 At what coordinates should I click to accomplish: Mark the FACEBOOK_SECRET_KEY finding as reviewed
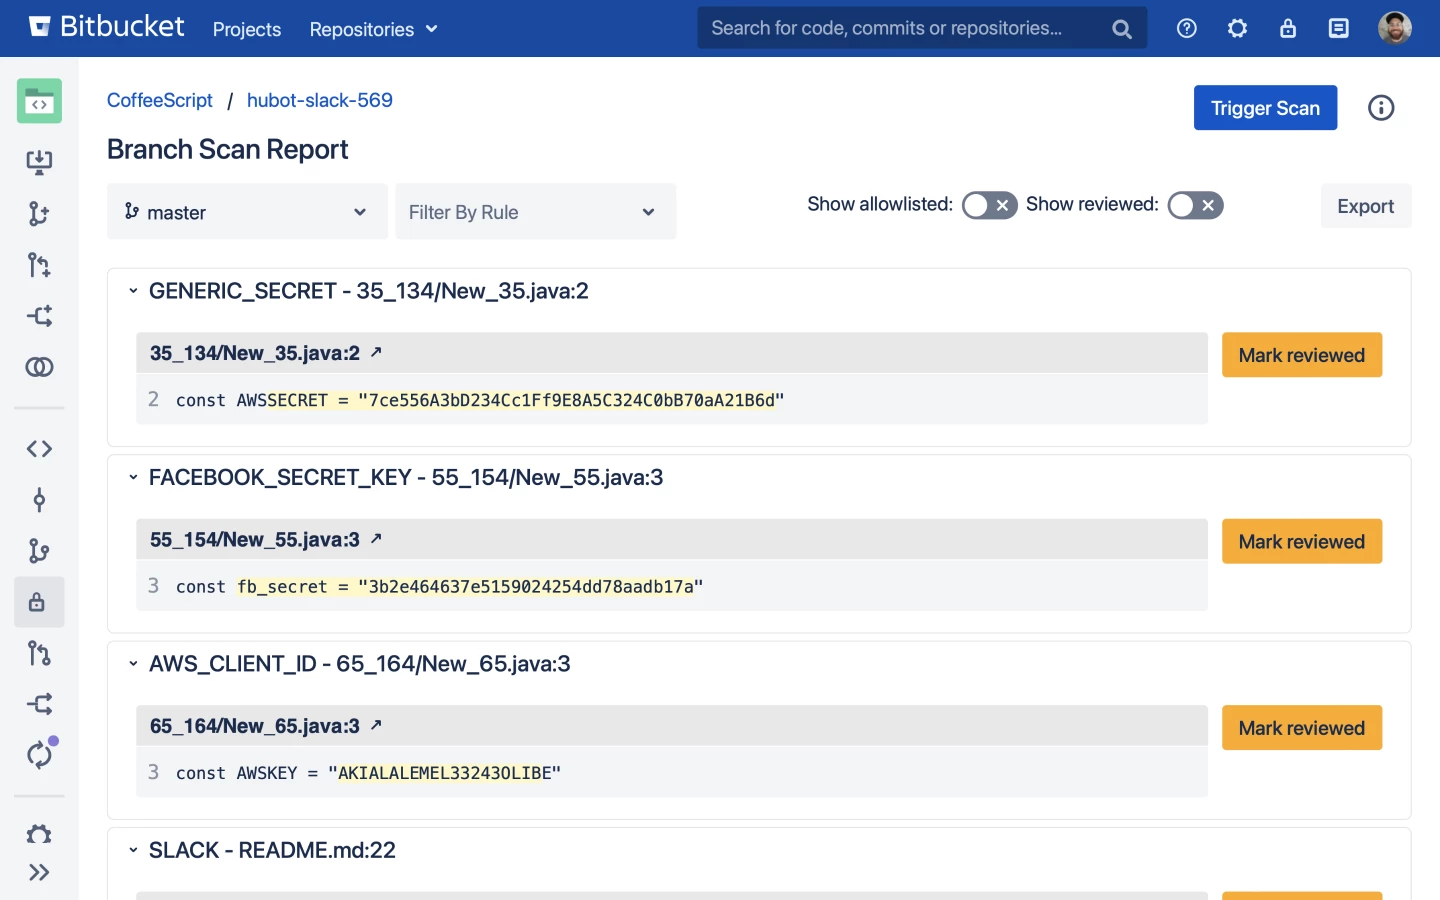[1301, 541]
